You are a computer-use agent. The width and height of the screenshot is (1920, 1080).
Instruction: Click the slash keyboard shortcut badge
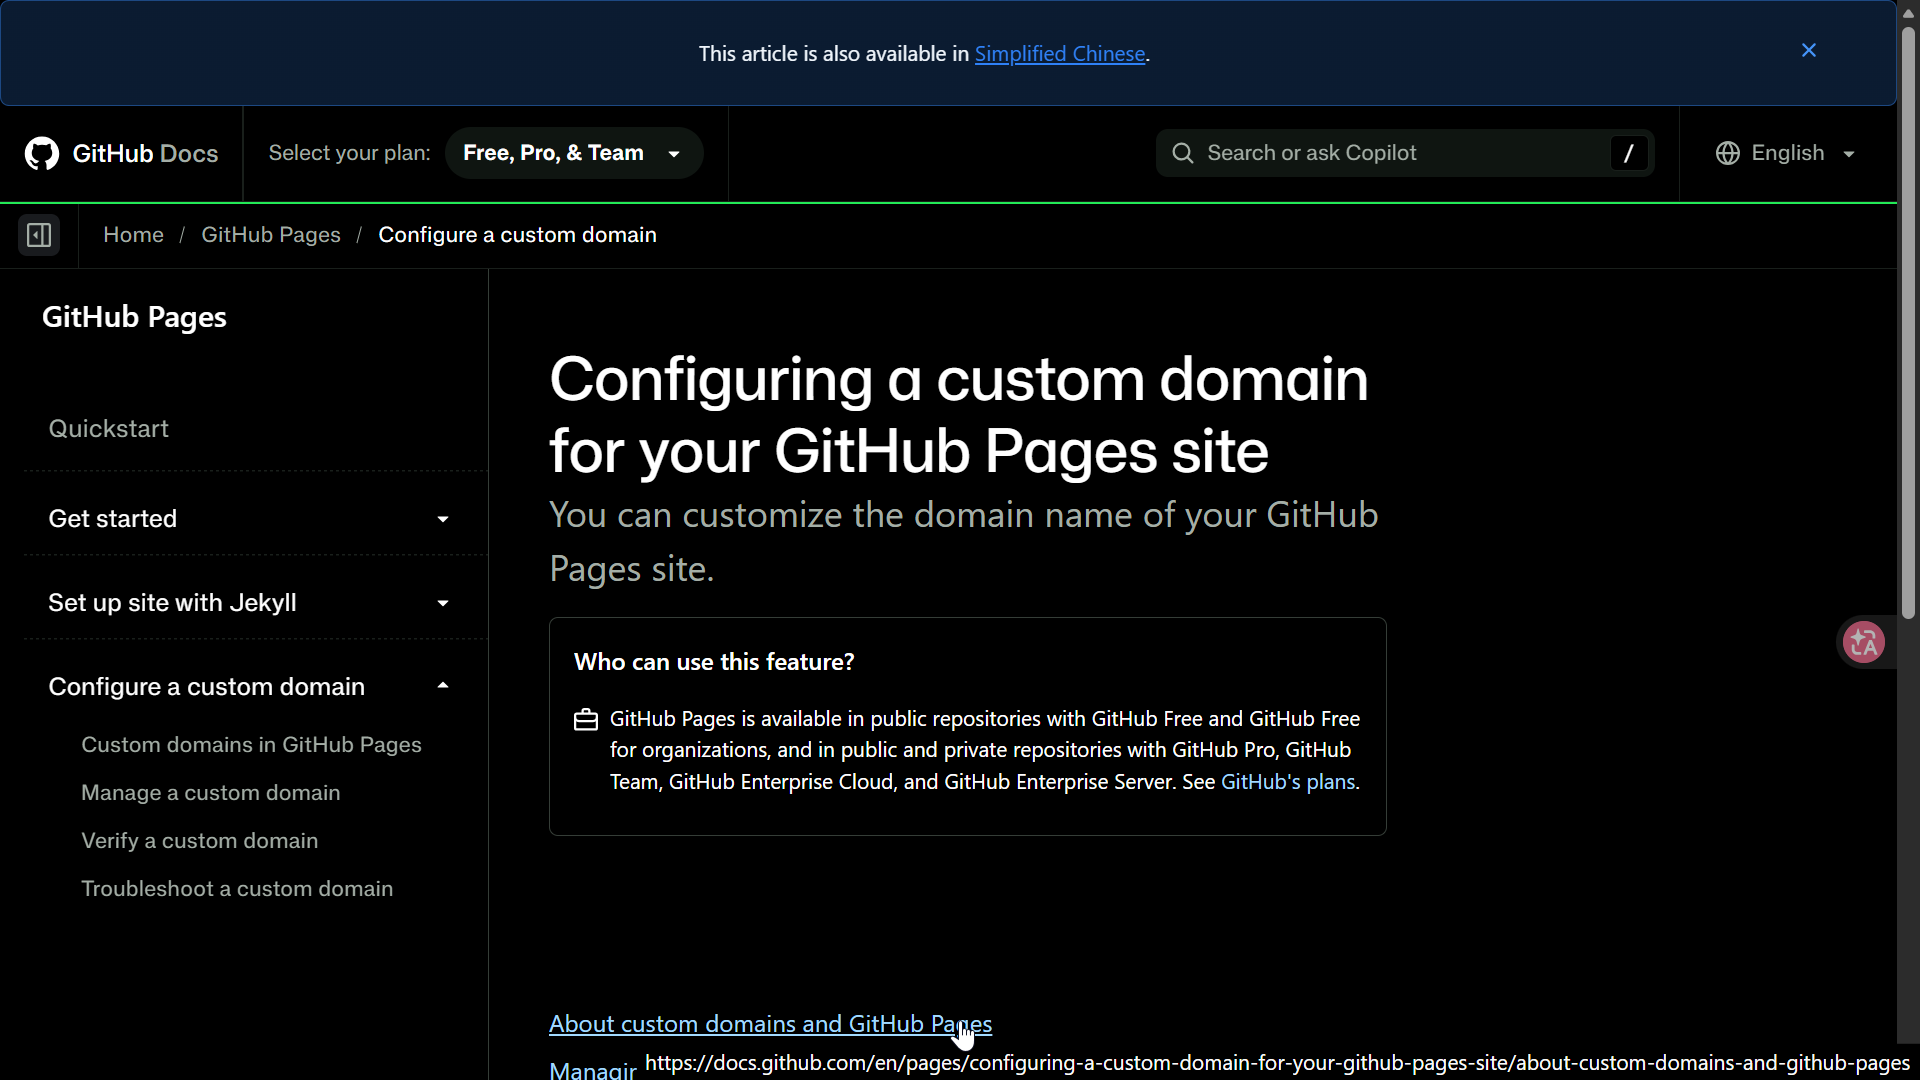[1629, 153]
